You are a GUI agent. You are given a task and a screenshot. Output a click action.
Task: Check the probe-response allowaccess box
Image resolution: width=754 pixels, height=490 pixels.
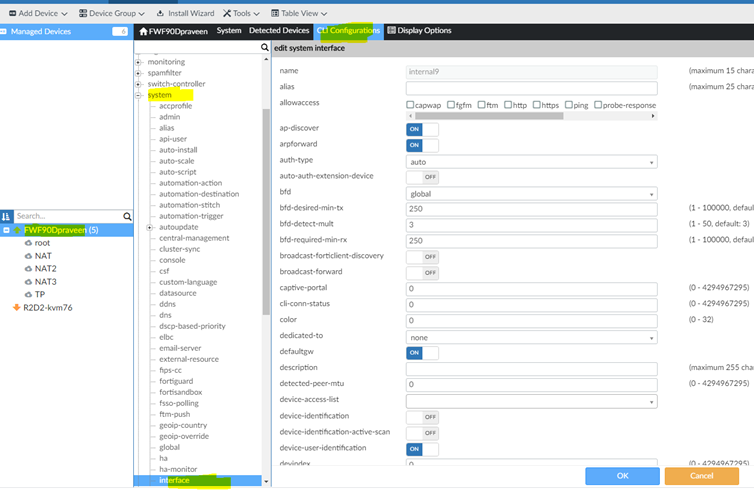coord(598,105)
